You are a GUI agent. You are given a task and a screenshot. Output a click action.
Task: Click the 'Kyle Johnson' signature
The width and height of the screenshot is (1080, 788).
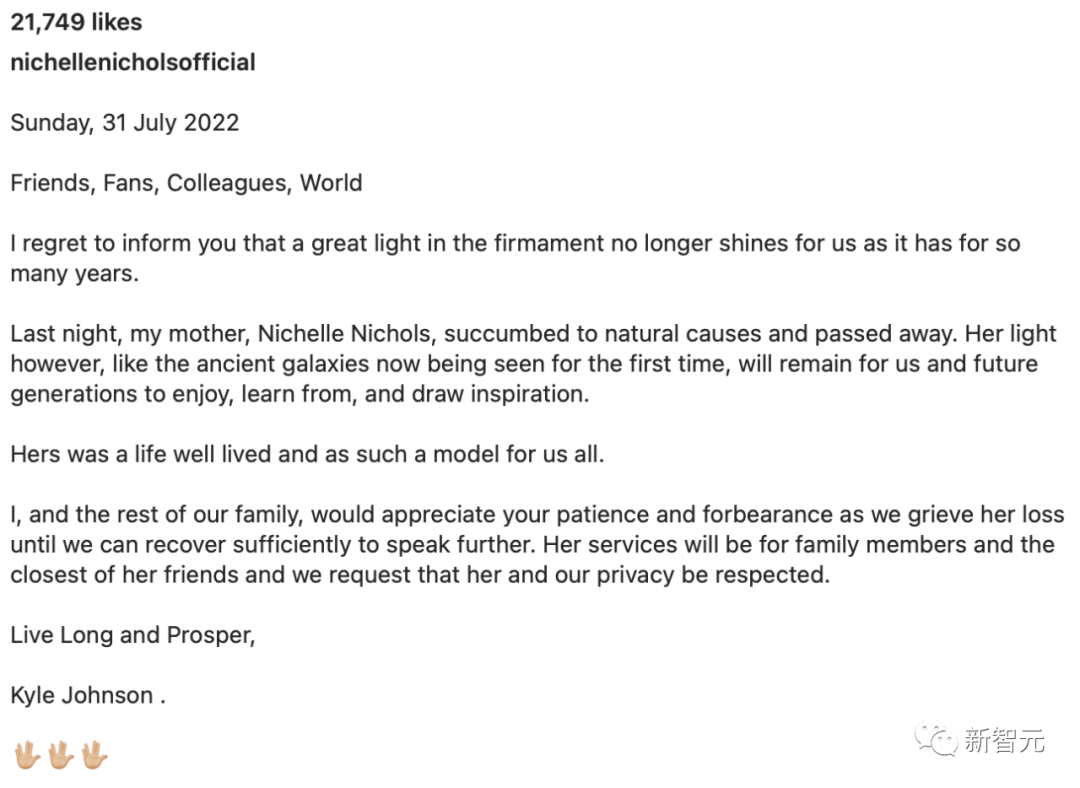click(x=82, y=695)
